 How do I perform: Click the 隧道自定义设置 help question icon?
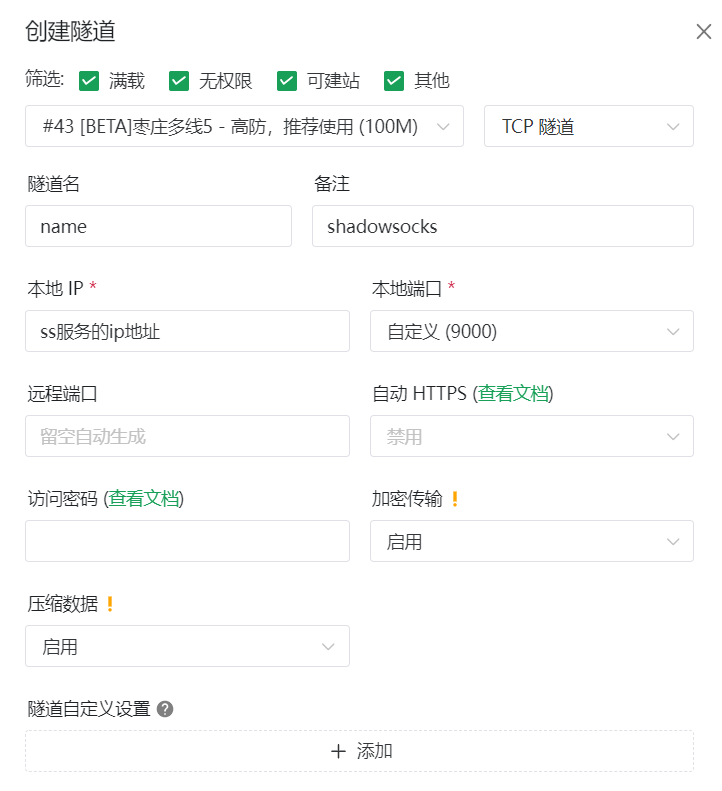tap(165, 709)
